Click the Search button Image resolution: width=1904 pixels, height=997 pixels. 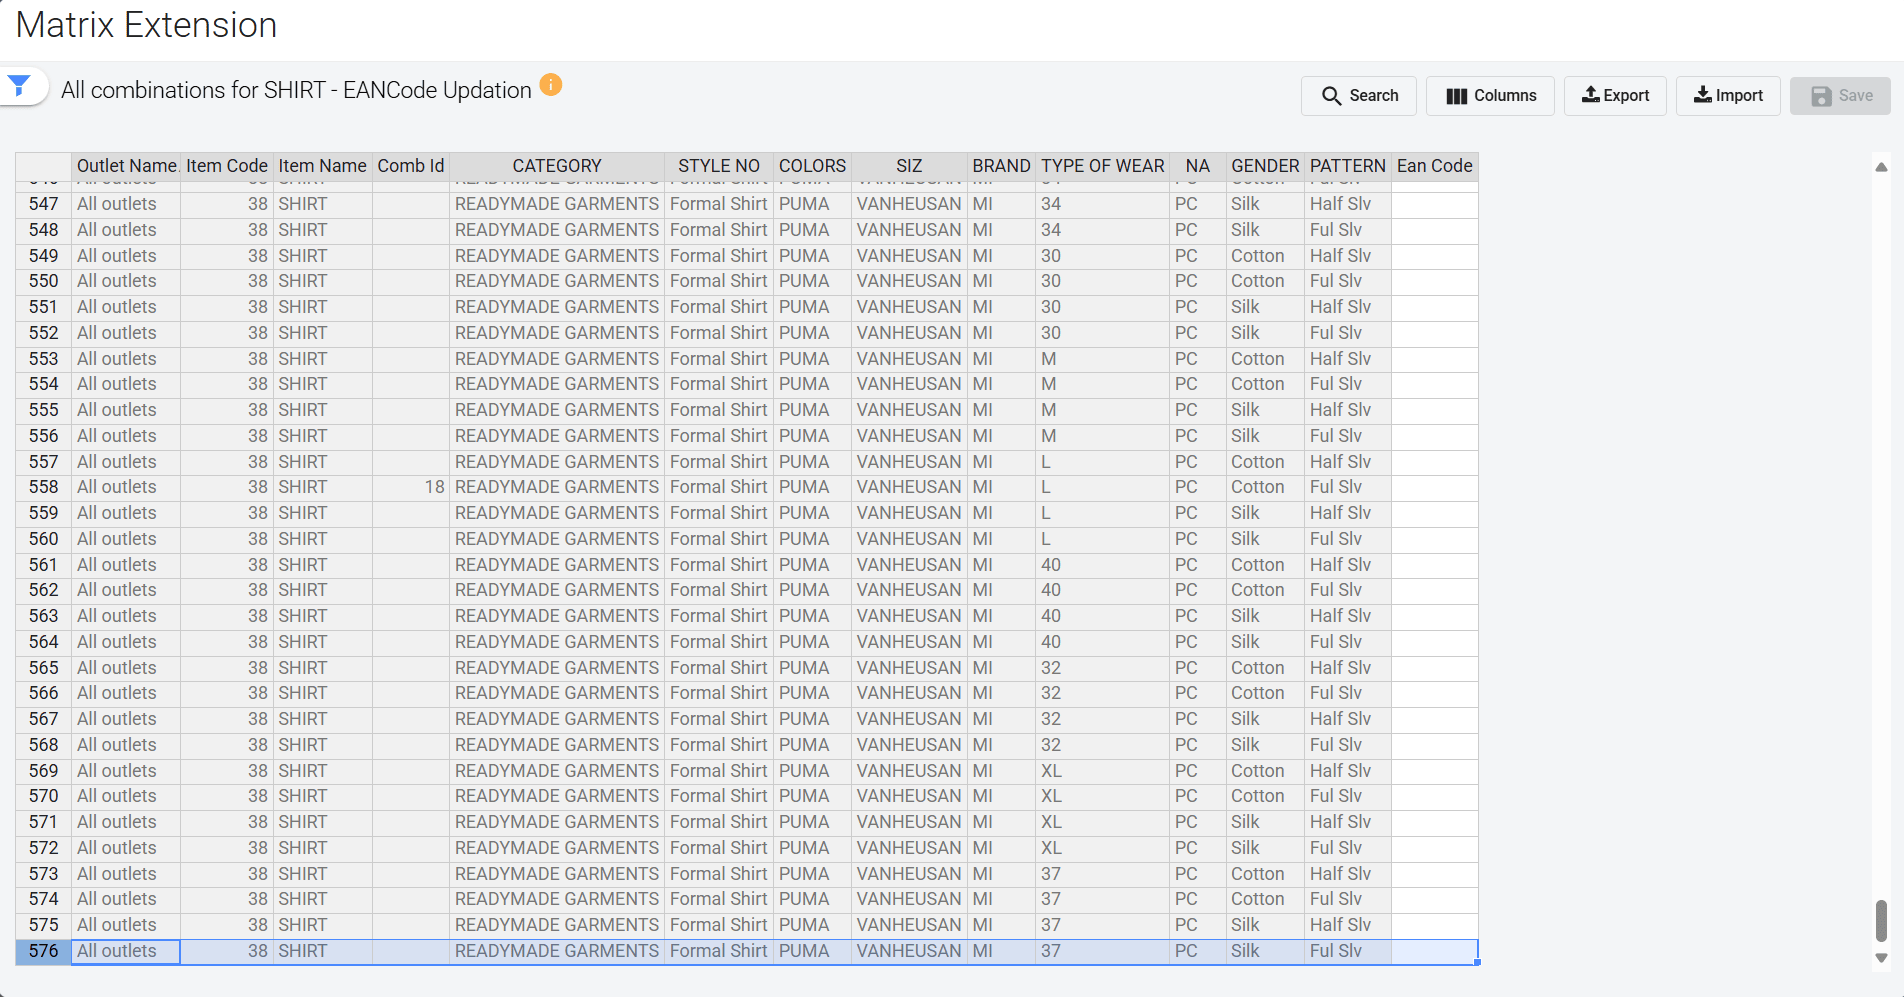click(1359, 96)
